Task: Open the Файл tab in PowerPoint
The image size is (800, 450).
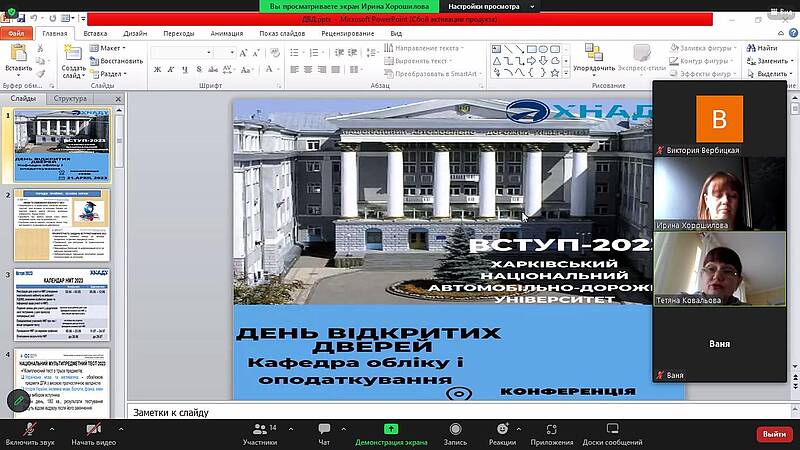Action: (x=16, y=33)
